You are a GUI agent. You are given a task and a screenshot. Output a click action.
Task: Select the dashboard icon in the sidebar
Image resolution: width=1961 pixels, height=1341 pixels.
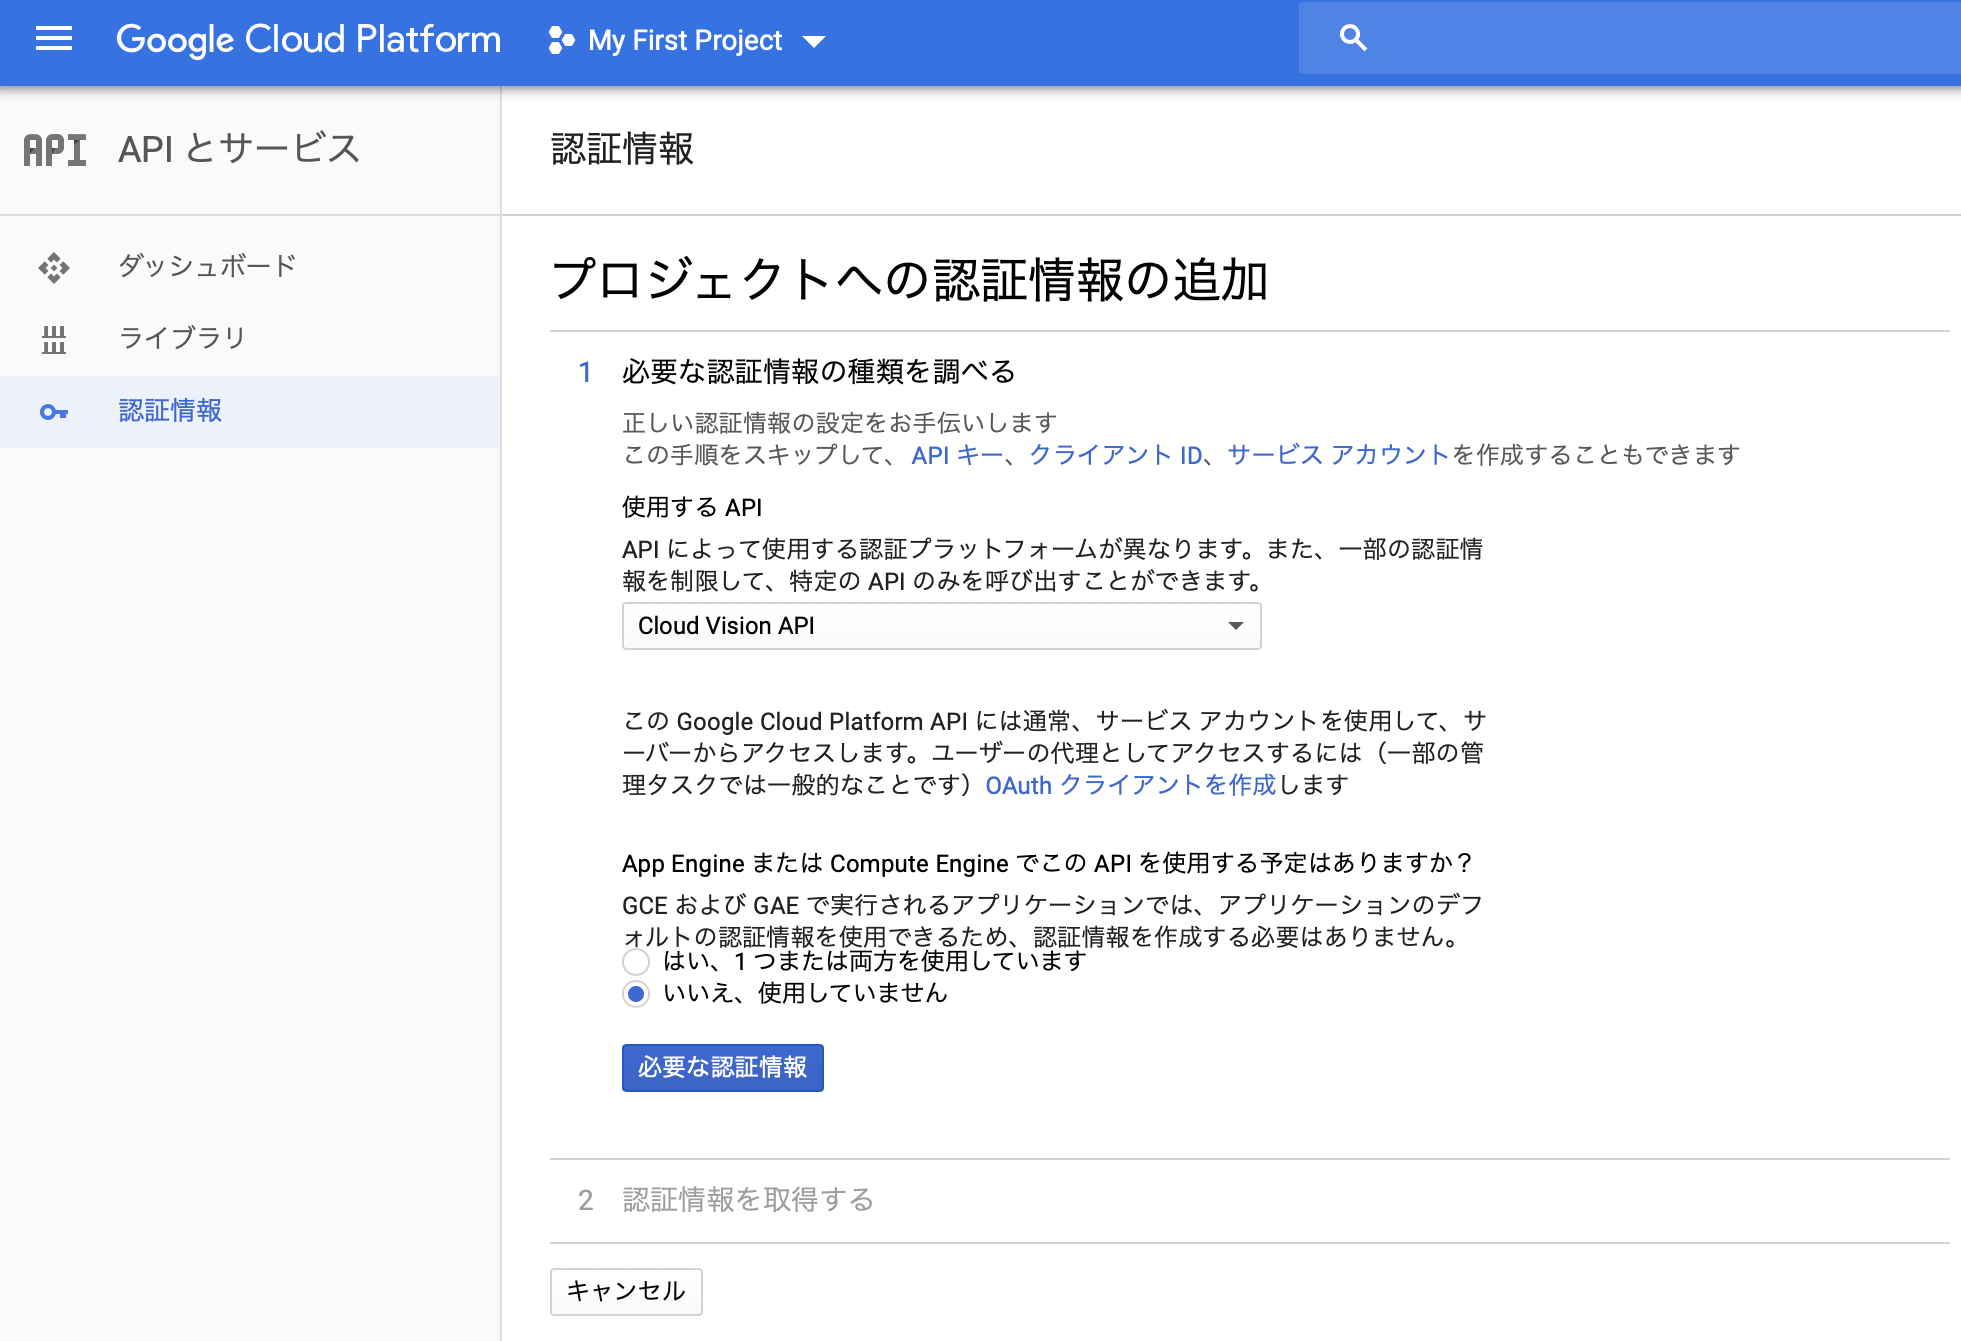tap(53, 266)
